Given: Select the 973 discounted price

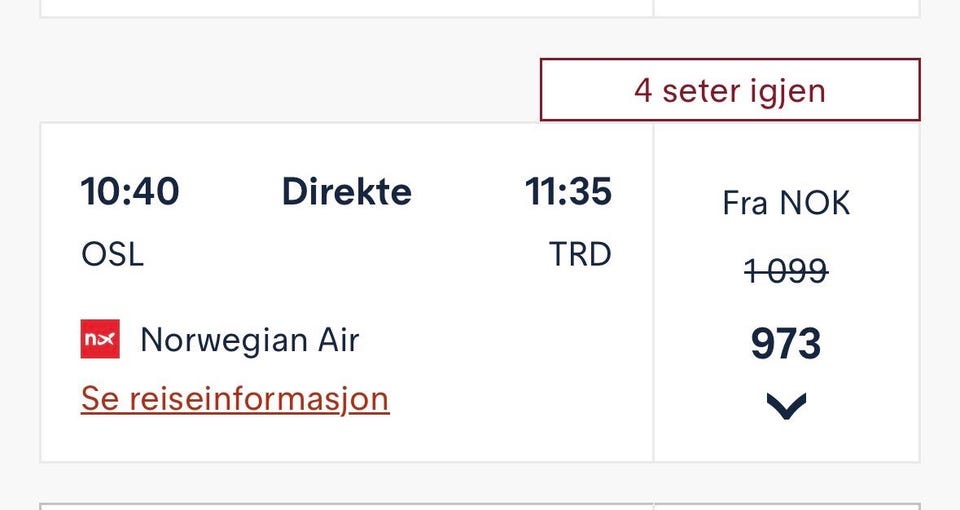Looking at the screenshot, I should (786, 343).
